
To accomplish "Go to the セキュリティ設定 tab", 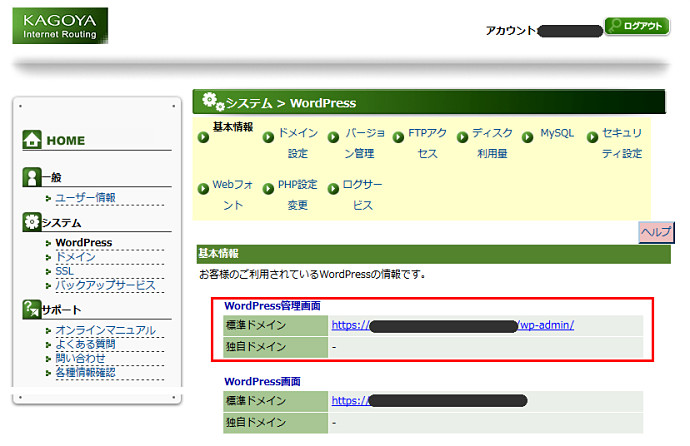I will [621, 143].
